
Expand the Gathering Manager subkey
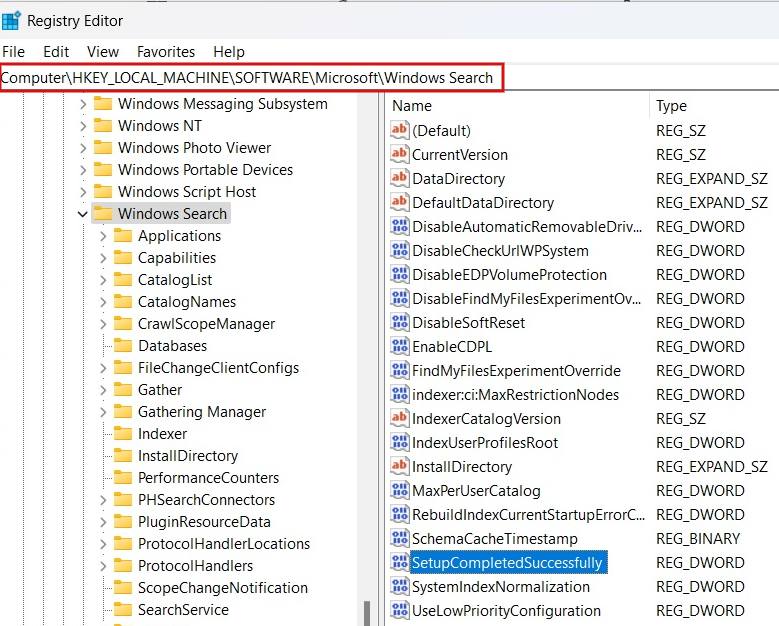pos(103,412)
